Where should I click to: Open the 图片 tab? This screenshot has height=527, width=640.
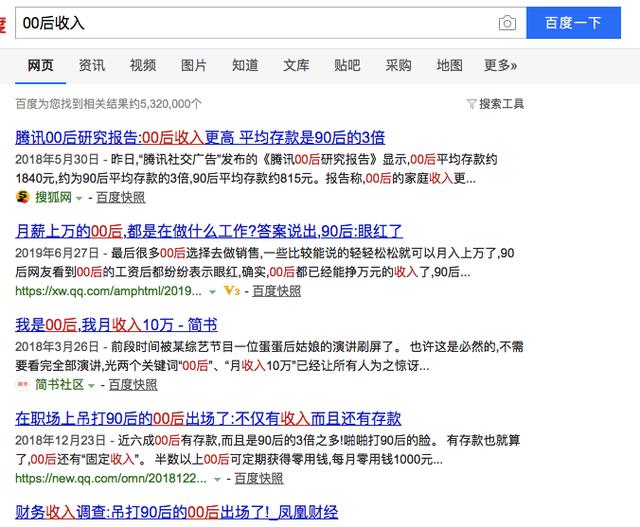click(x=194, y=65)
